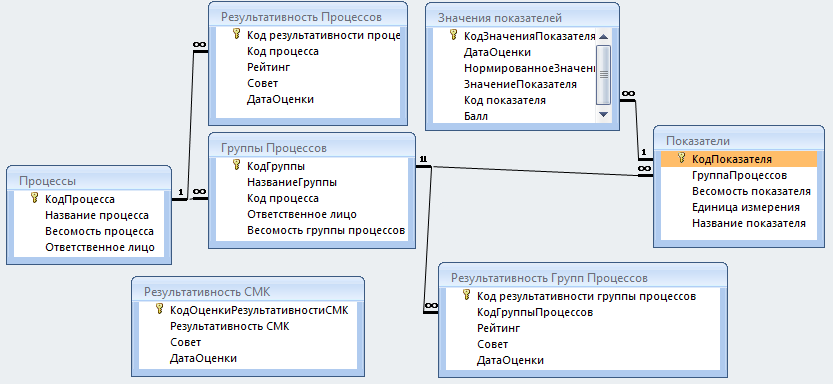Click key icon in Результативность Процессов table
Viewport: 833px width, 384px height.
pos(237,35)
